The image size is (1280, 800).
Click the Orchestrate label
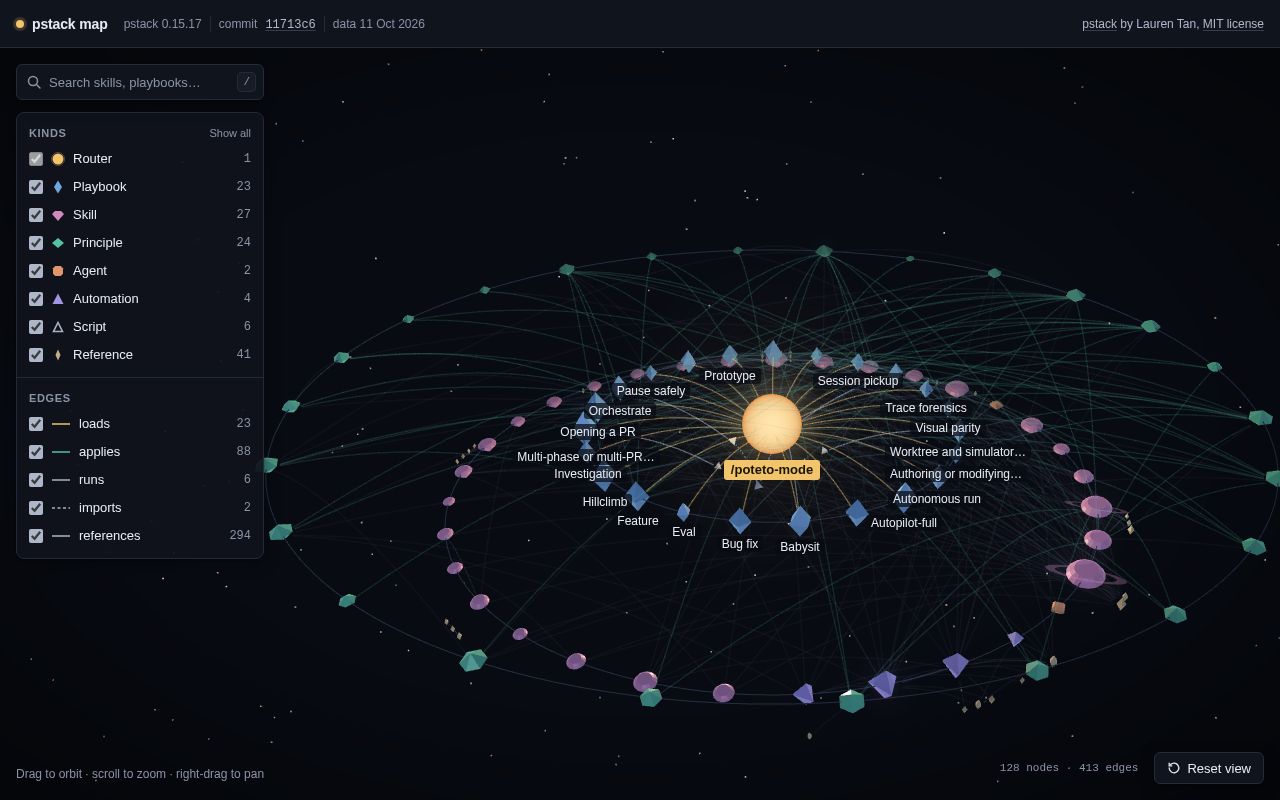tap(620, 411)
